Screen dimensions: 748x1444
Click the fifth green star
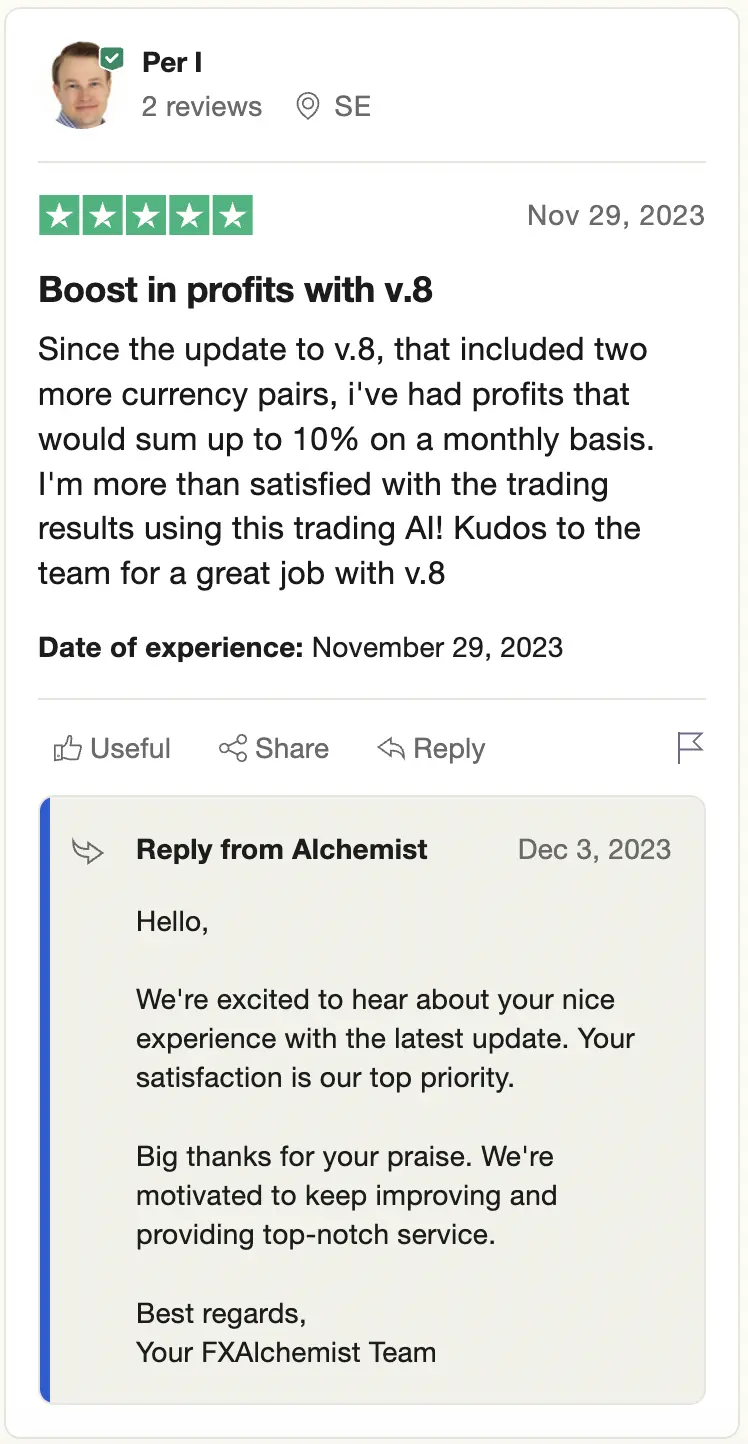click(x=232, y=216)
